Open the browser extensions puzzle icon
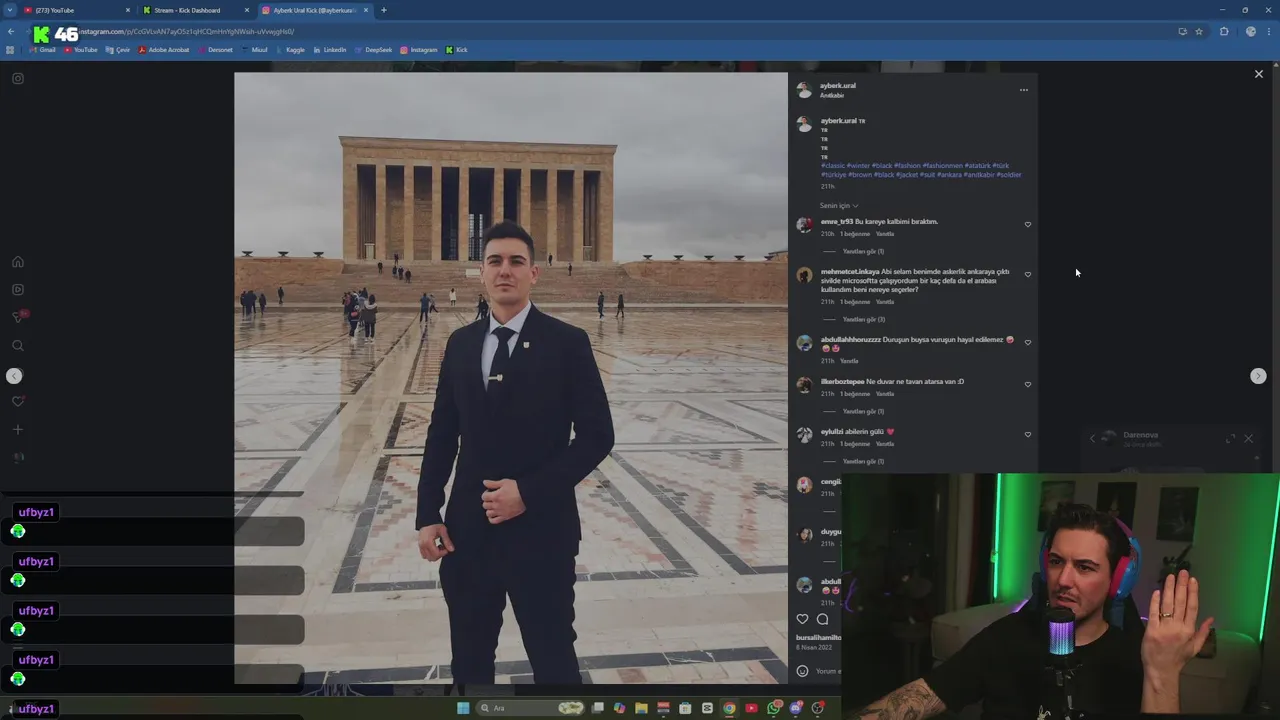This screenshot has height=720, width=1280. click(1224, 32)
